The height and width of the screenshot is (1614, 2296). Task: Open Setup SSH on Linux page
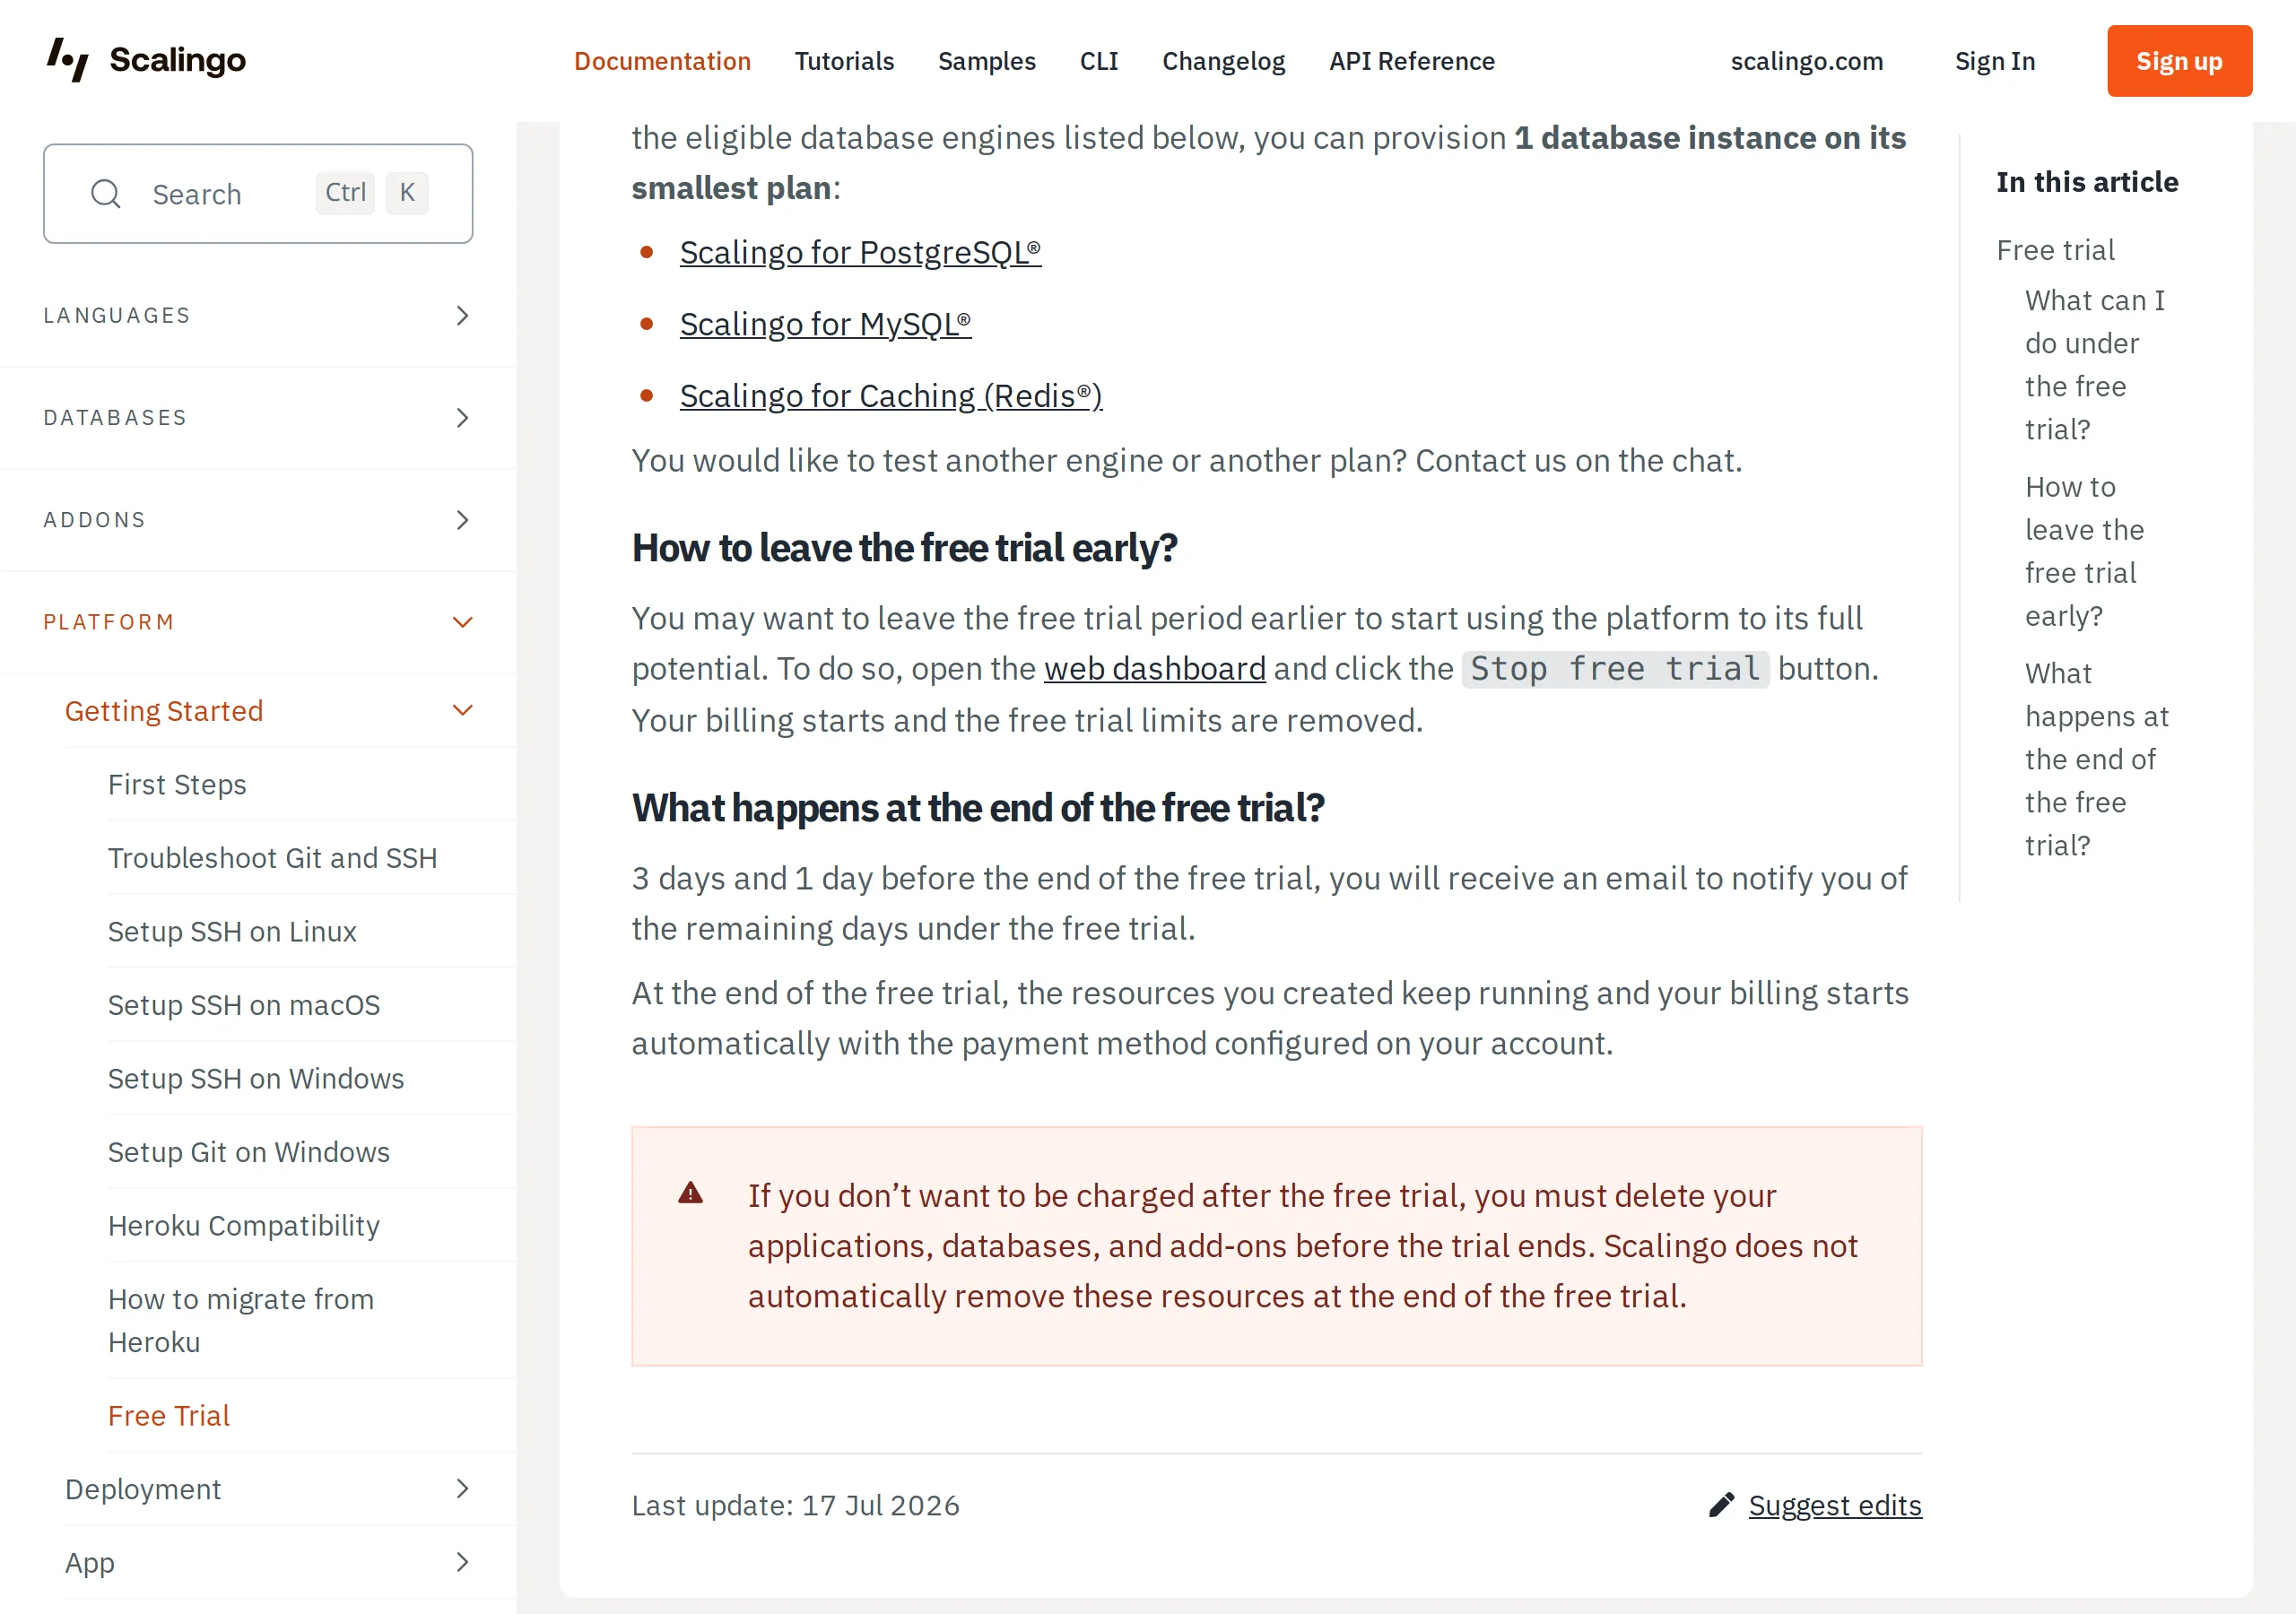coord(232,931)
